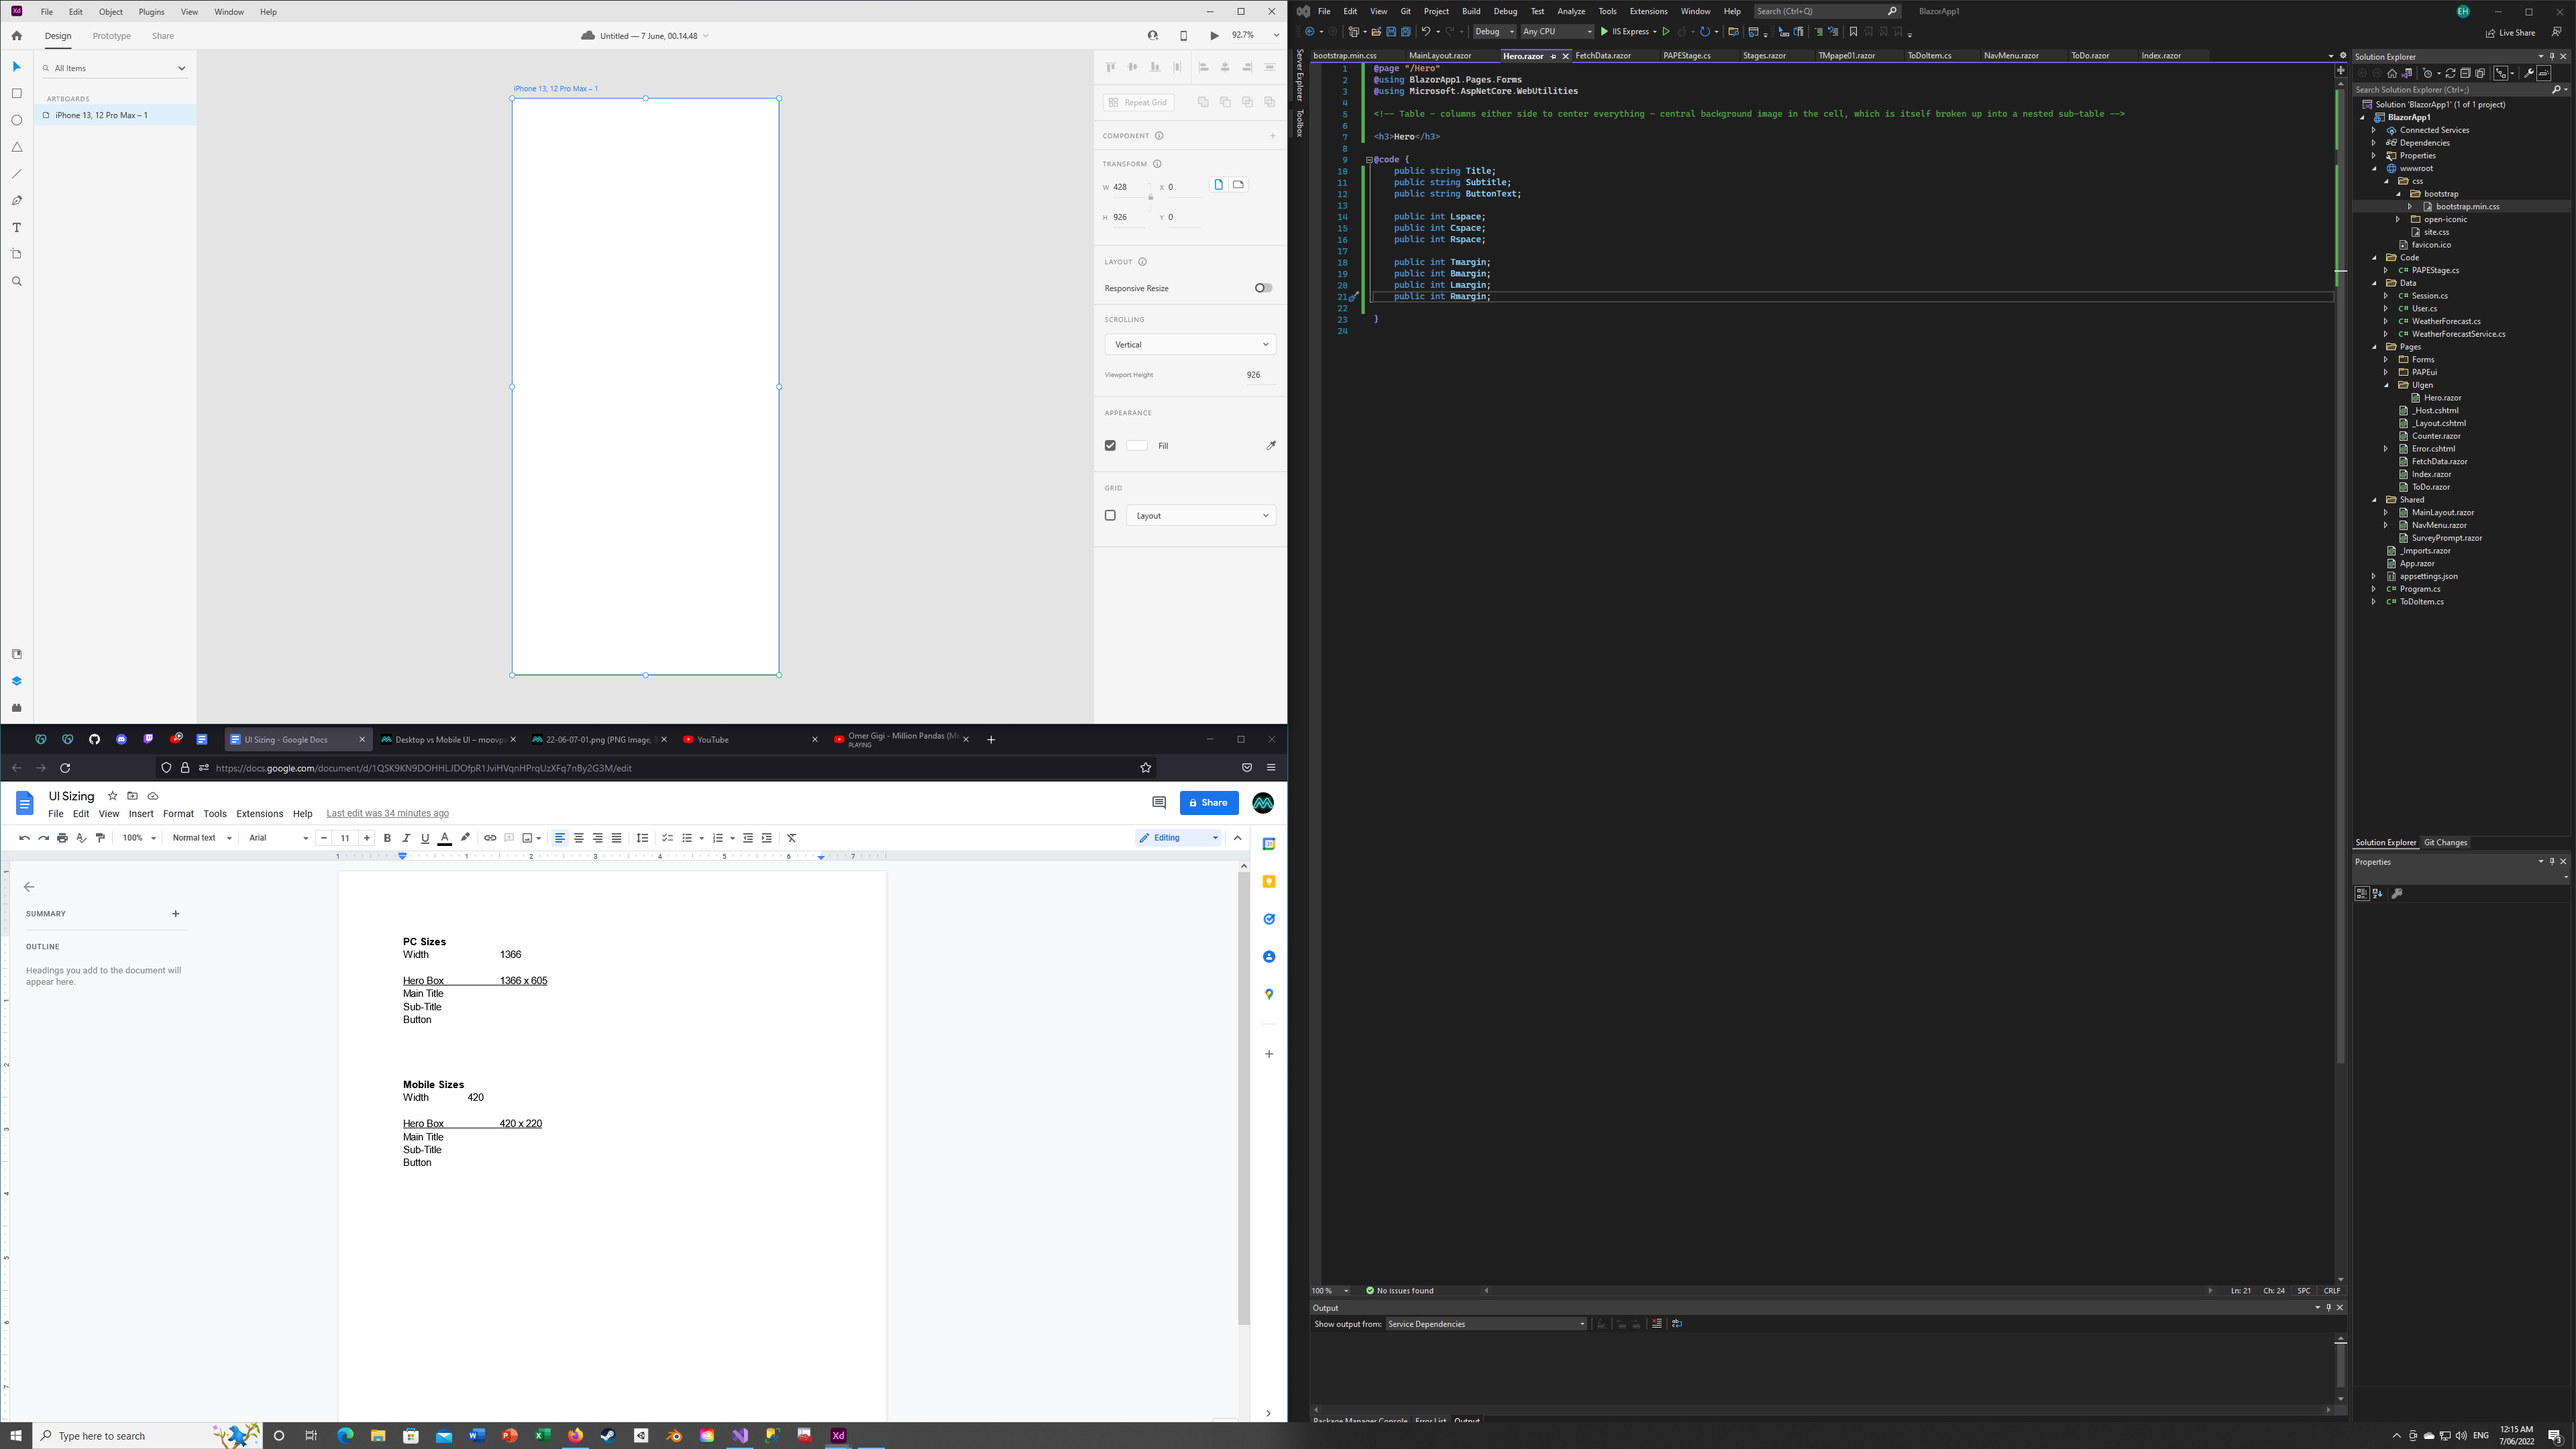2576x1449 pixels.
Task: Star the UI Sizing document
Action: pos(112,796)
